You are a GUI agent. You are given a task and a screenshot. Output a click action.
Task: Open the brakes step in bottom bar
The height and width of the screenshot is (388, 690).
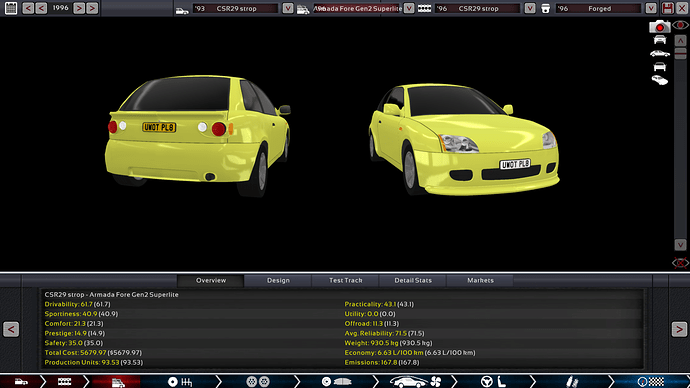336,381
